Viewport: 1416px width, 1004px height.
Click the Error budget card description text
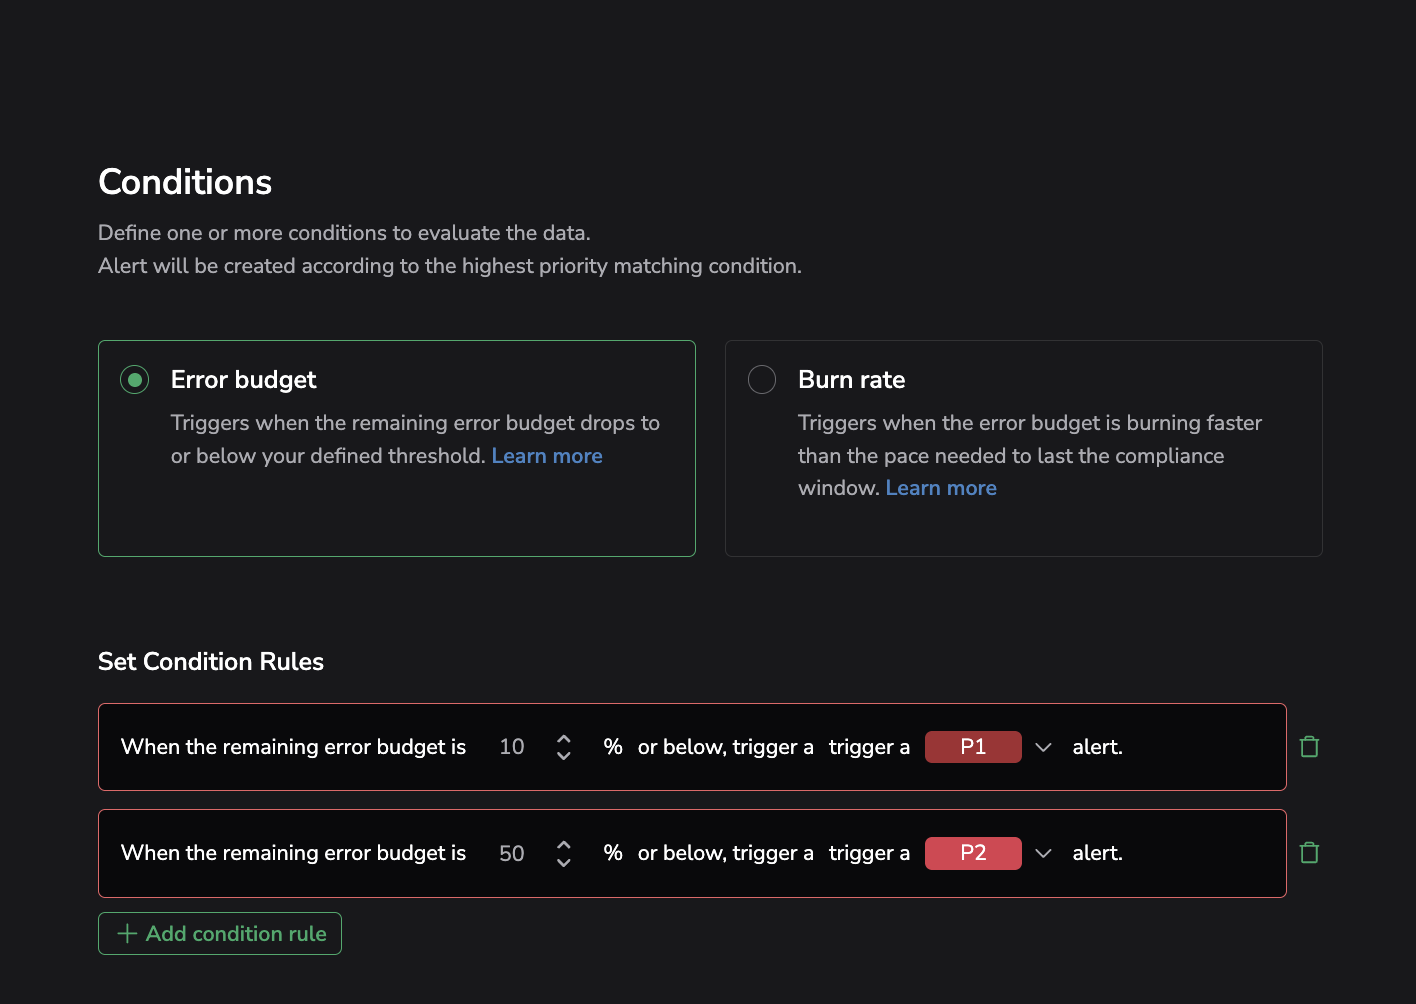[x=414, y=424]
